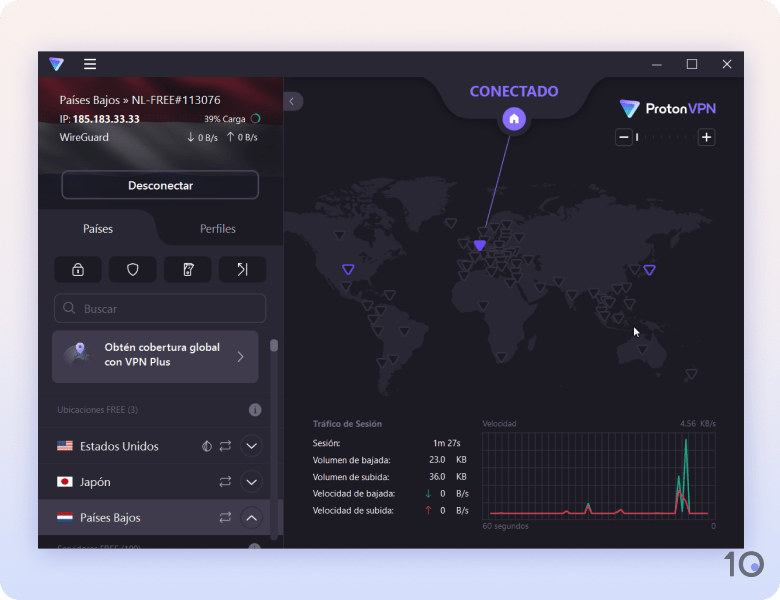
Task: Click the United States map marker
Action: pyautogui.click(x=348, y=269)
